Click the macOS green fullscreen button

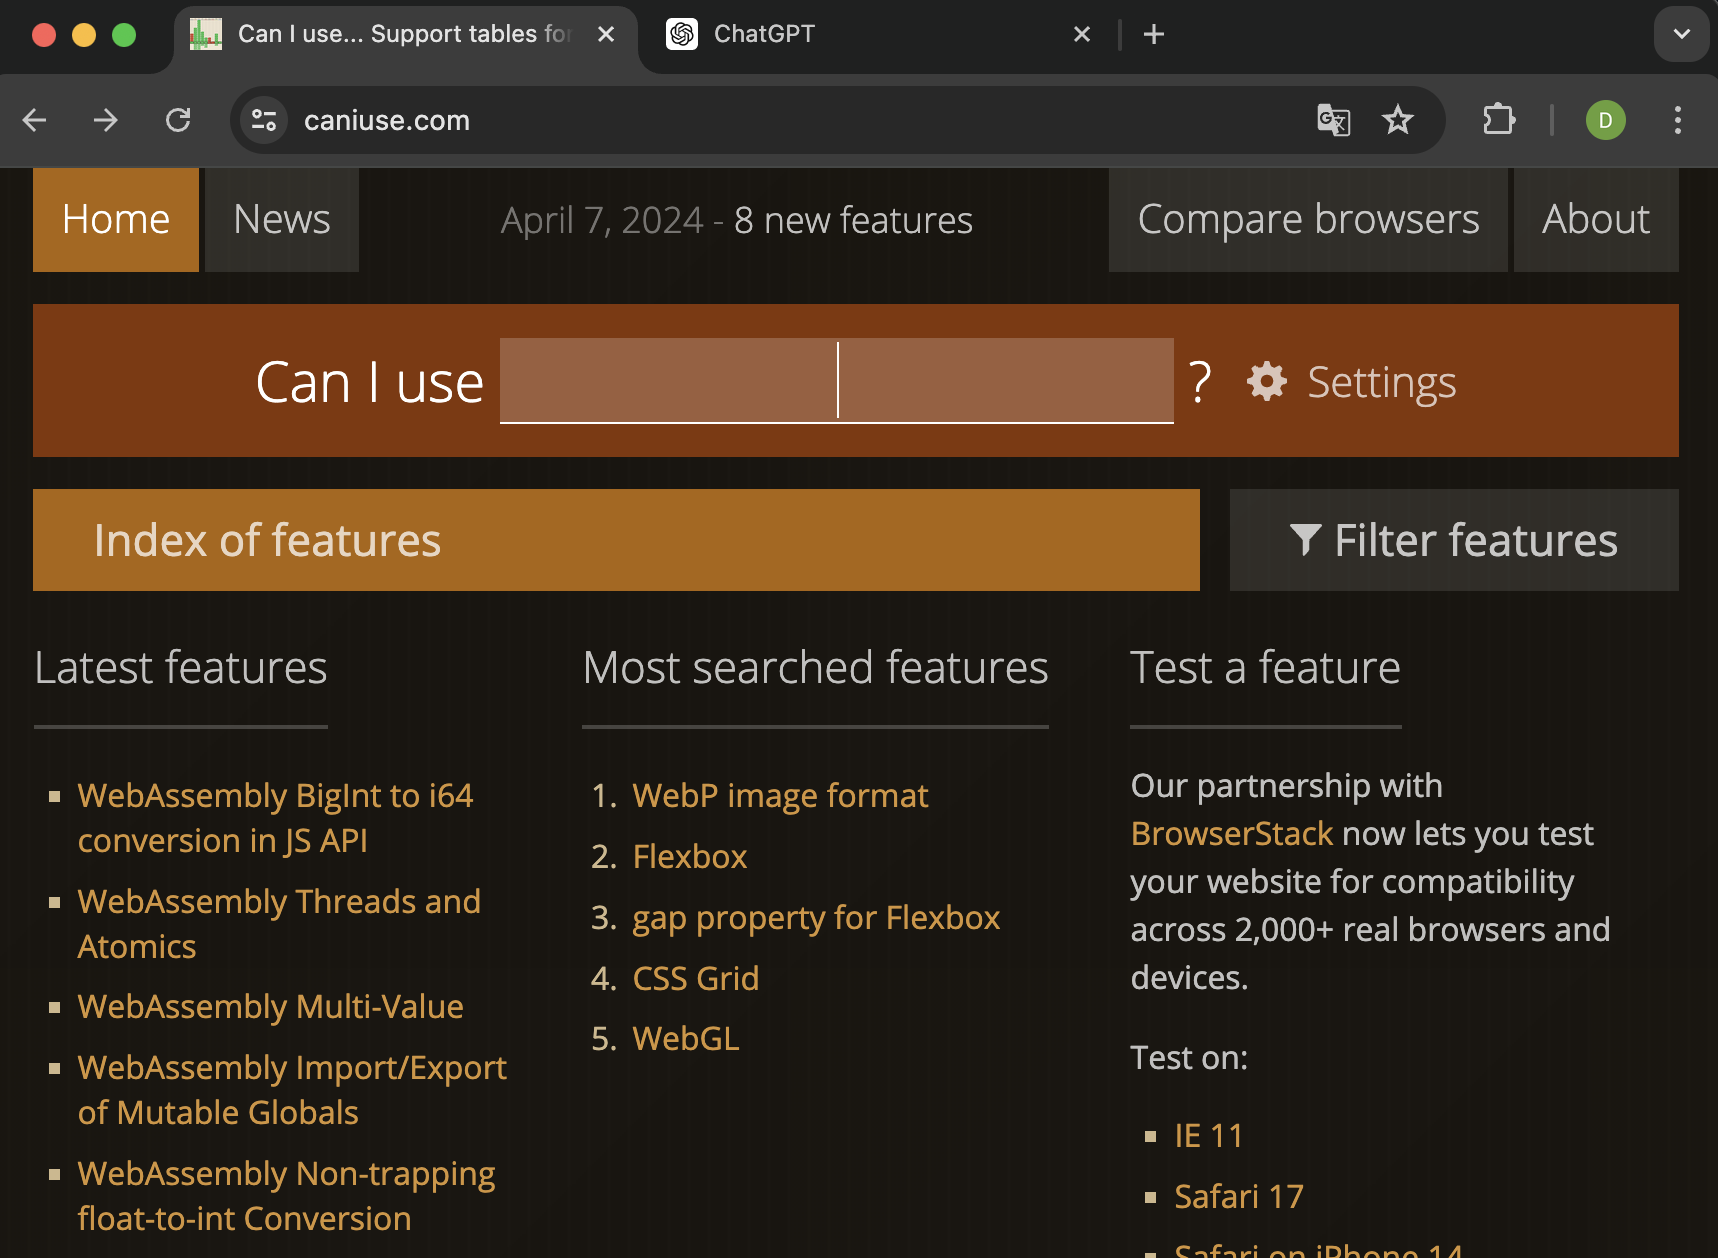124,35
